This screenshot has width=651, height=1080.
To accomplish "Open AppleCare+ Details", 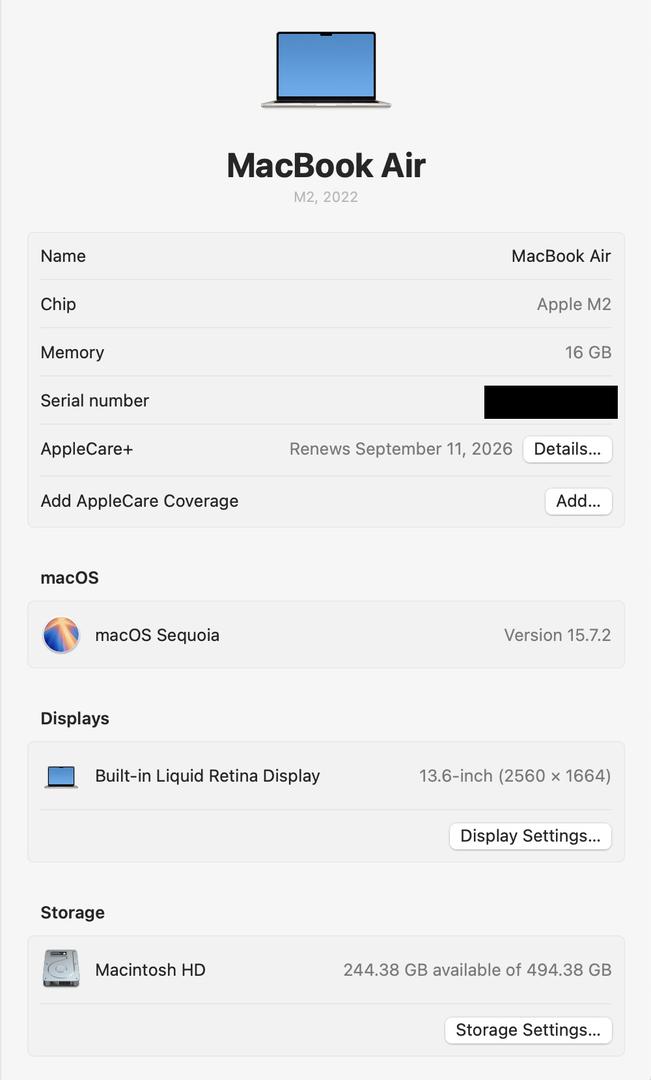I will [x=567, y=449].
